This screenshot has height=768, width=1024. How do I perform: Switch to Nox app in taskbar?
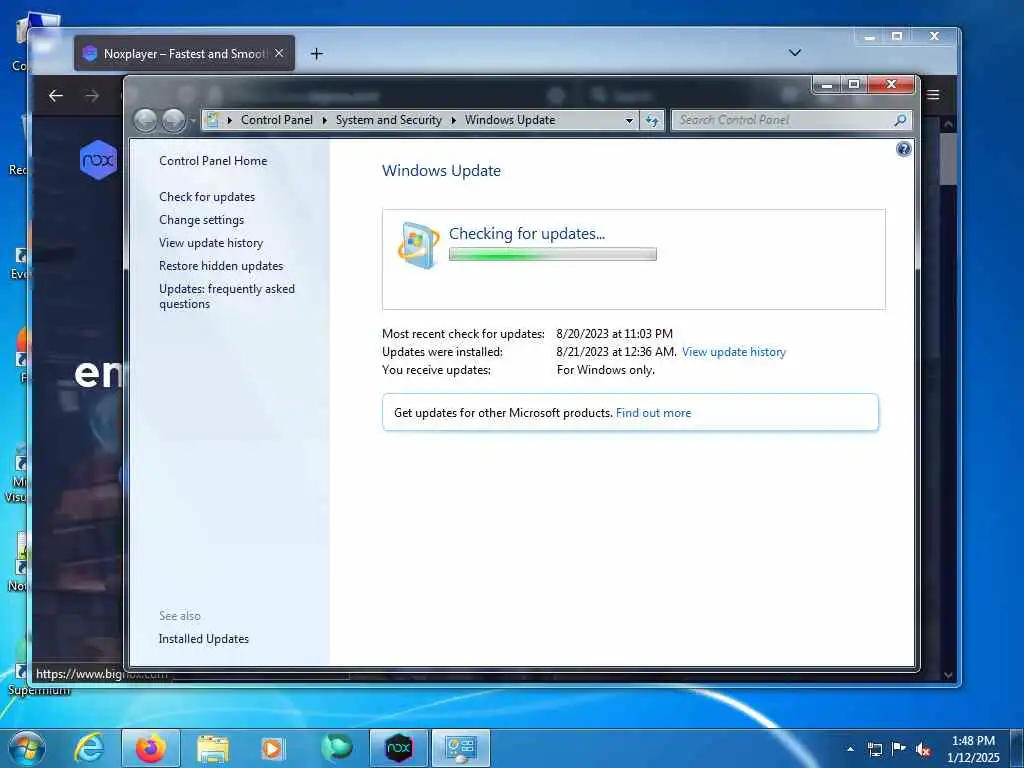(398, 748)
